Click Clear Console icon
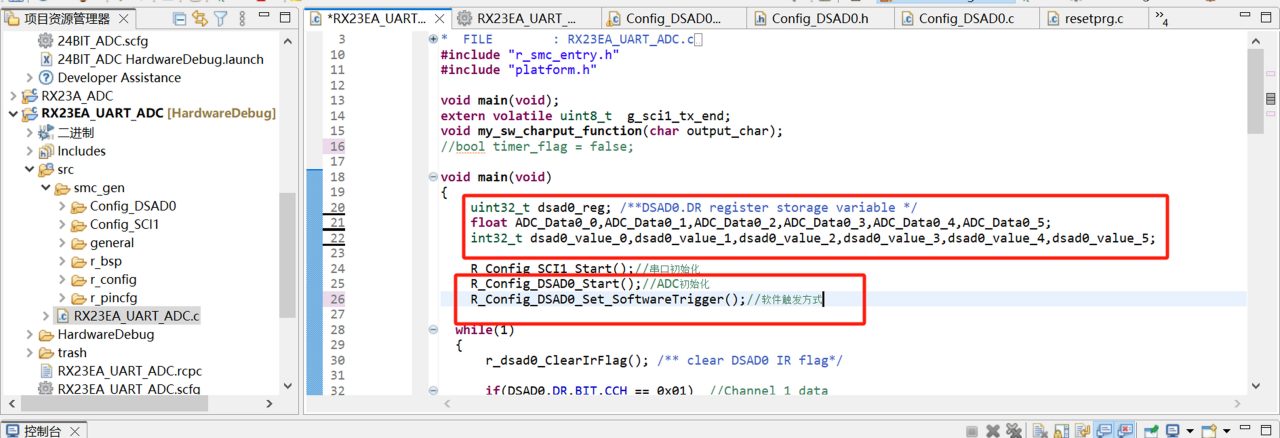The image size is (1280, 438). coord(1040,431)
